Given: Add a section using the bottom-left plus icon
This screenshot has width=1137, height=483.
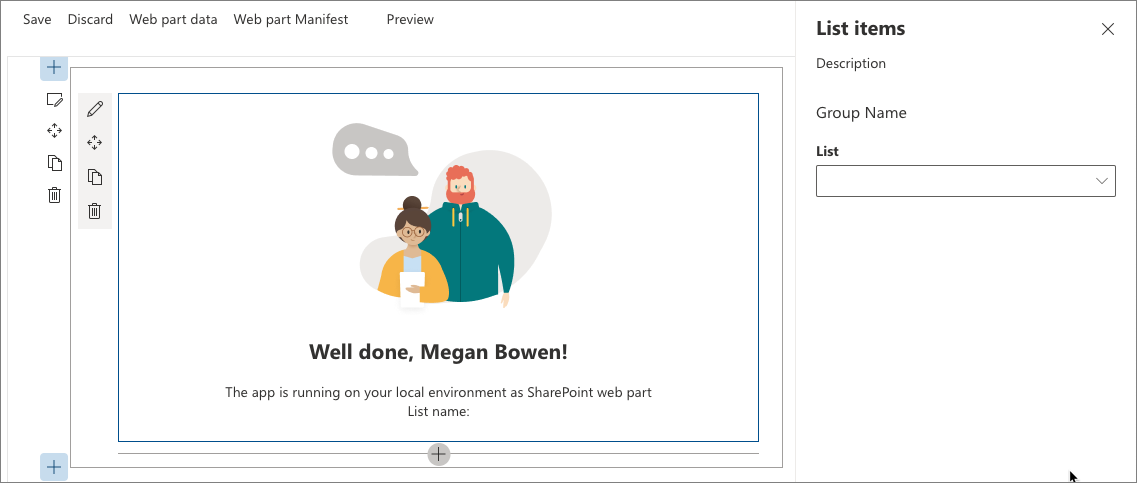Looking at the screenshot, I should 54,466.
